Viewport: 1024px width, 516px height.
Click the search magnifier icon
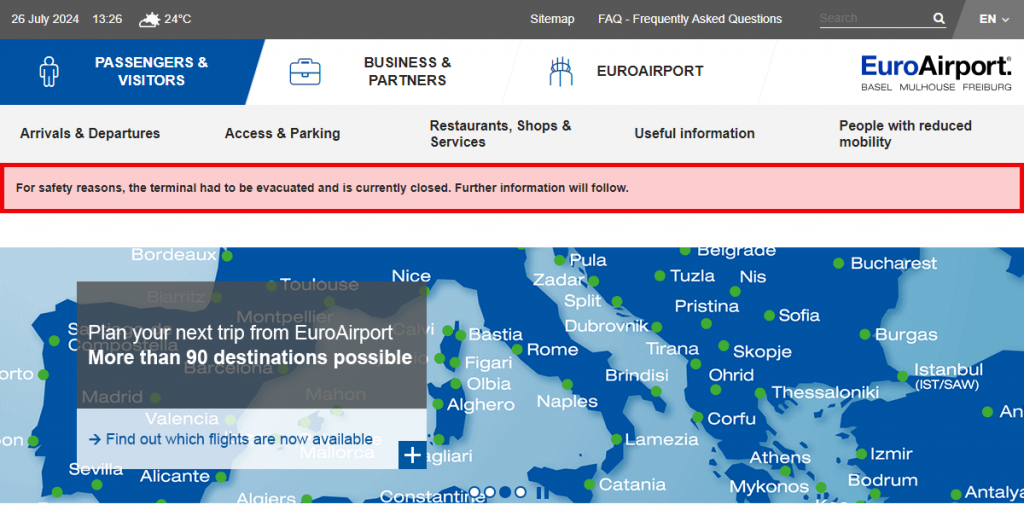coord(939,19)
